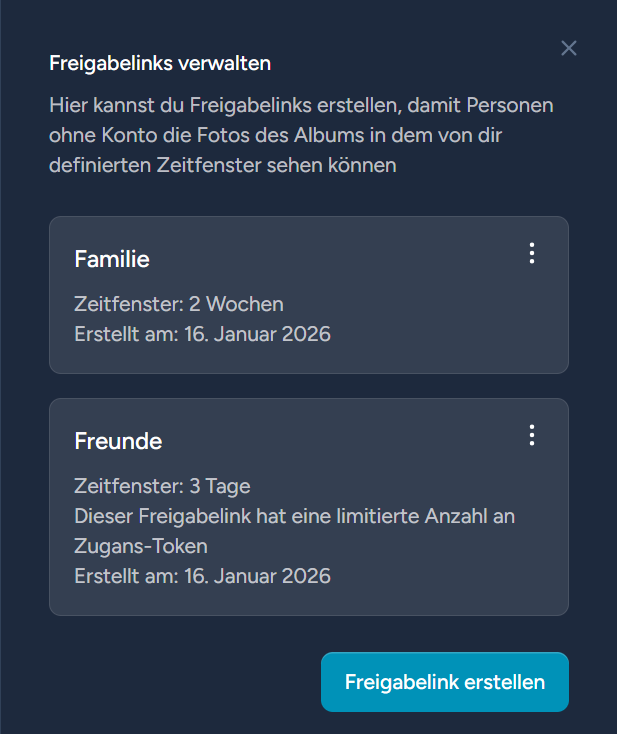Viewport: 617px width, 734px height.
Task: Click the "definierten Zeitfenster sehen können" line
Action: click(x=222, y=165)
